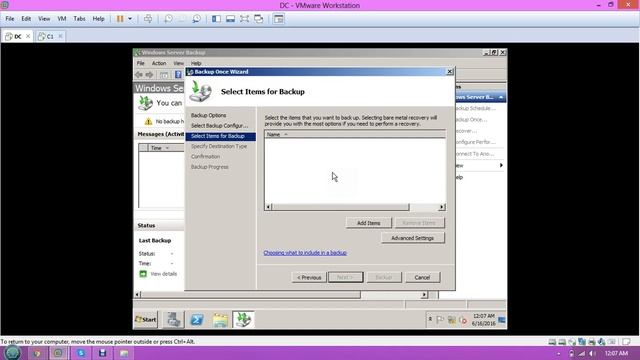This screenshot has height=360, width=640.
Task: Toggle the thumbnail bar view icon
Action: (230, 19)
